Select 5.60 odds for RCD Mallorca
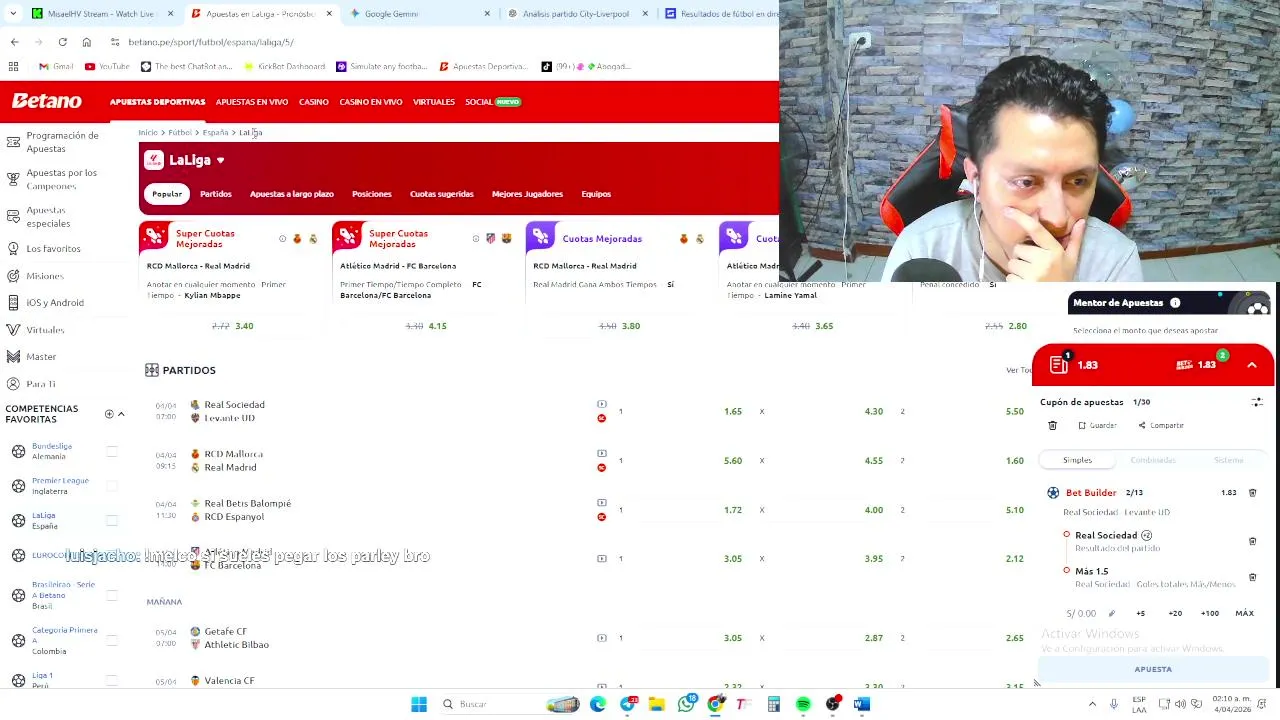Image resolution: width=1280 pixels, height=720 pixels. [733, 461]
